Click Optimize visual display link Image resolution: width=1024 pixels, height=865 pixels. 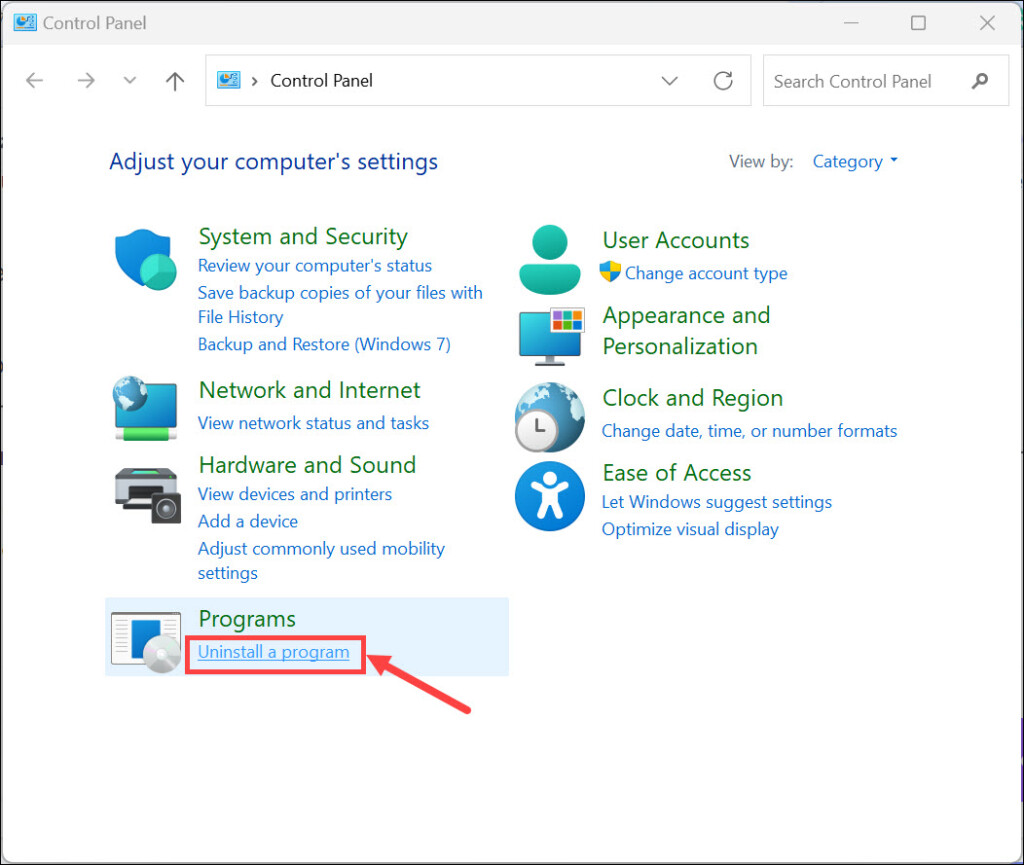[x=690, y=529]
